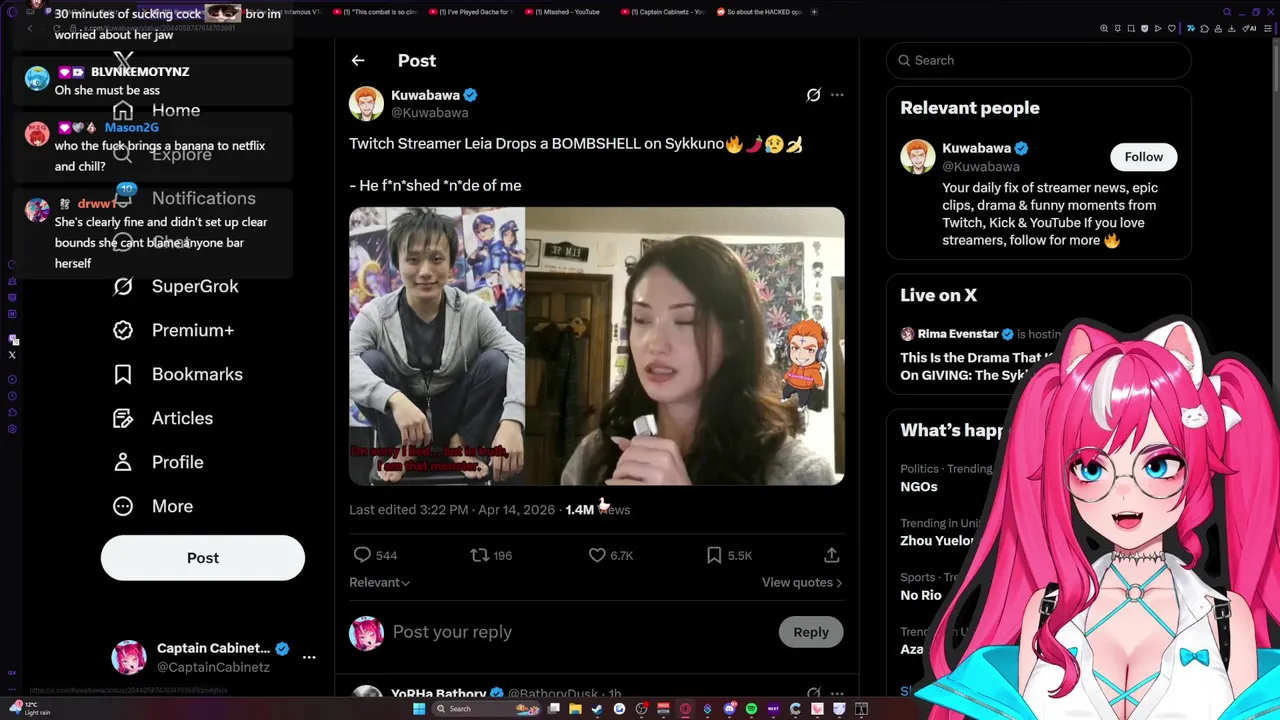Switch to the 'I've Played Gacha' tab
The width and height of the screenshot is (1280, 720).
point(476,12)
